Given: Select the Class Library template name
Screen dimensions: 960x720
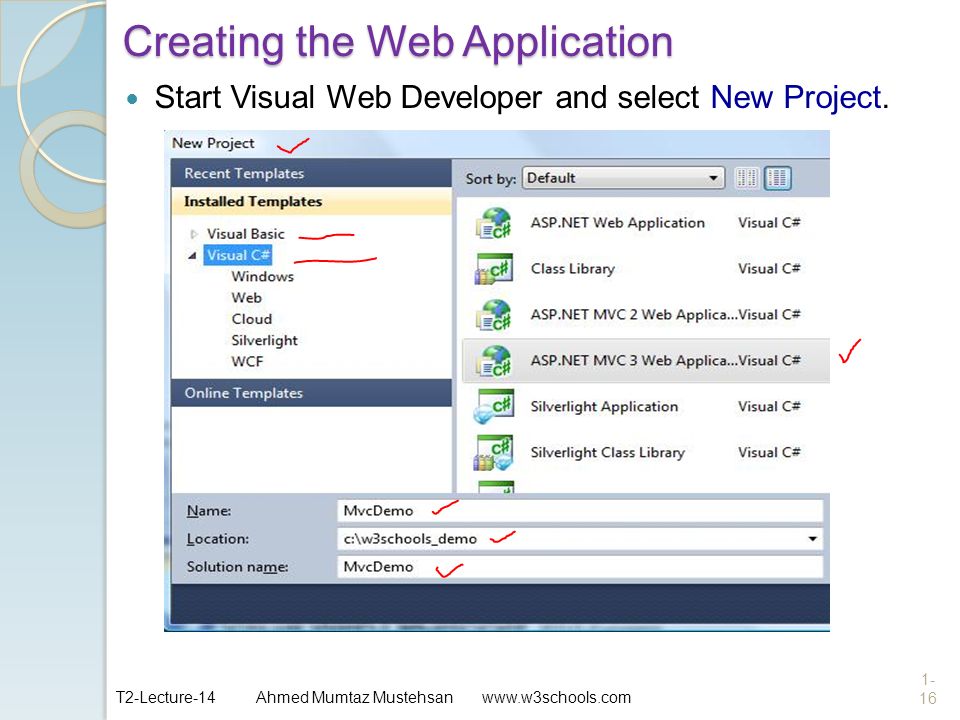Looking at the screenshot, I should tap(572, 269).
